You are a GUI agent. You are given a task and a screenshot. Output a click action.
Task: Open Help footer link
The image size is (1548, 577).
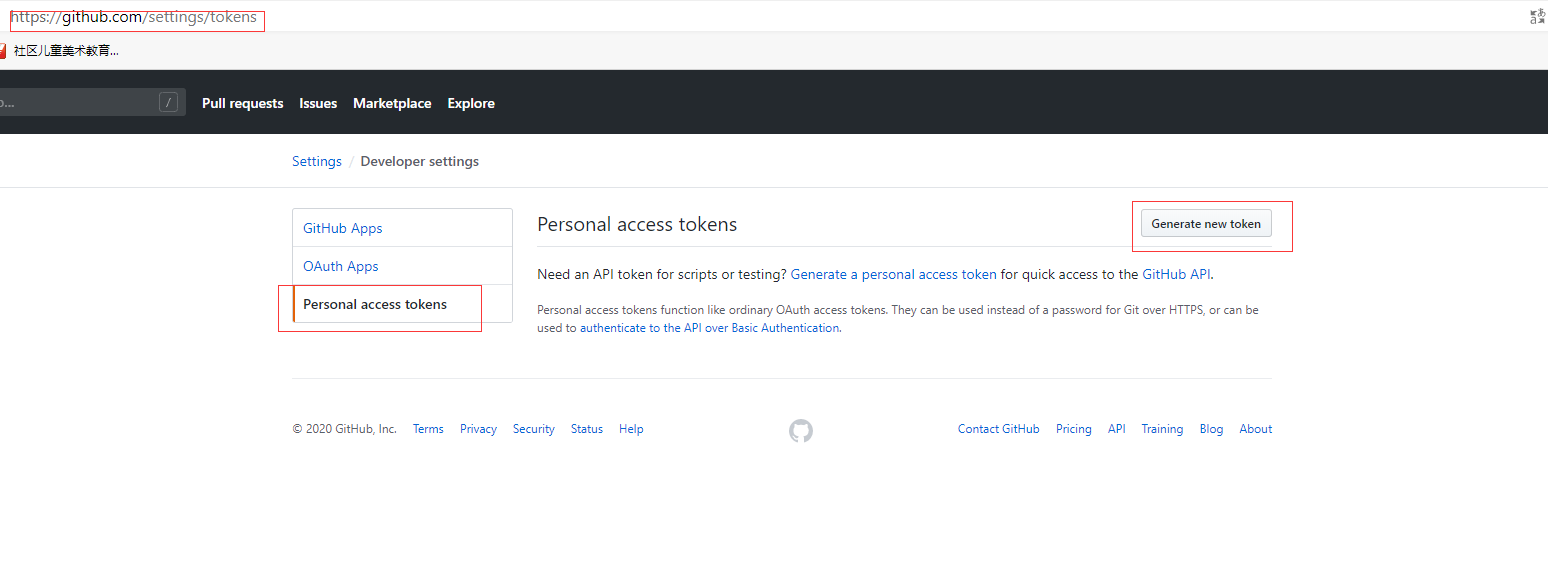pos(631,429)
